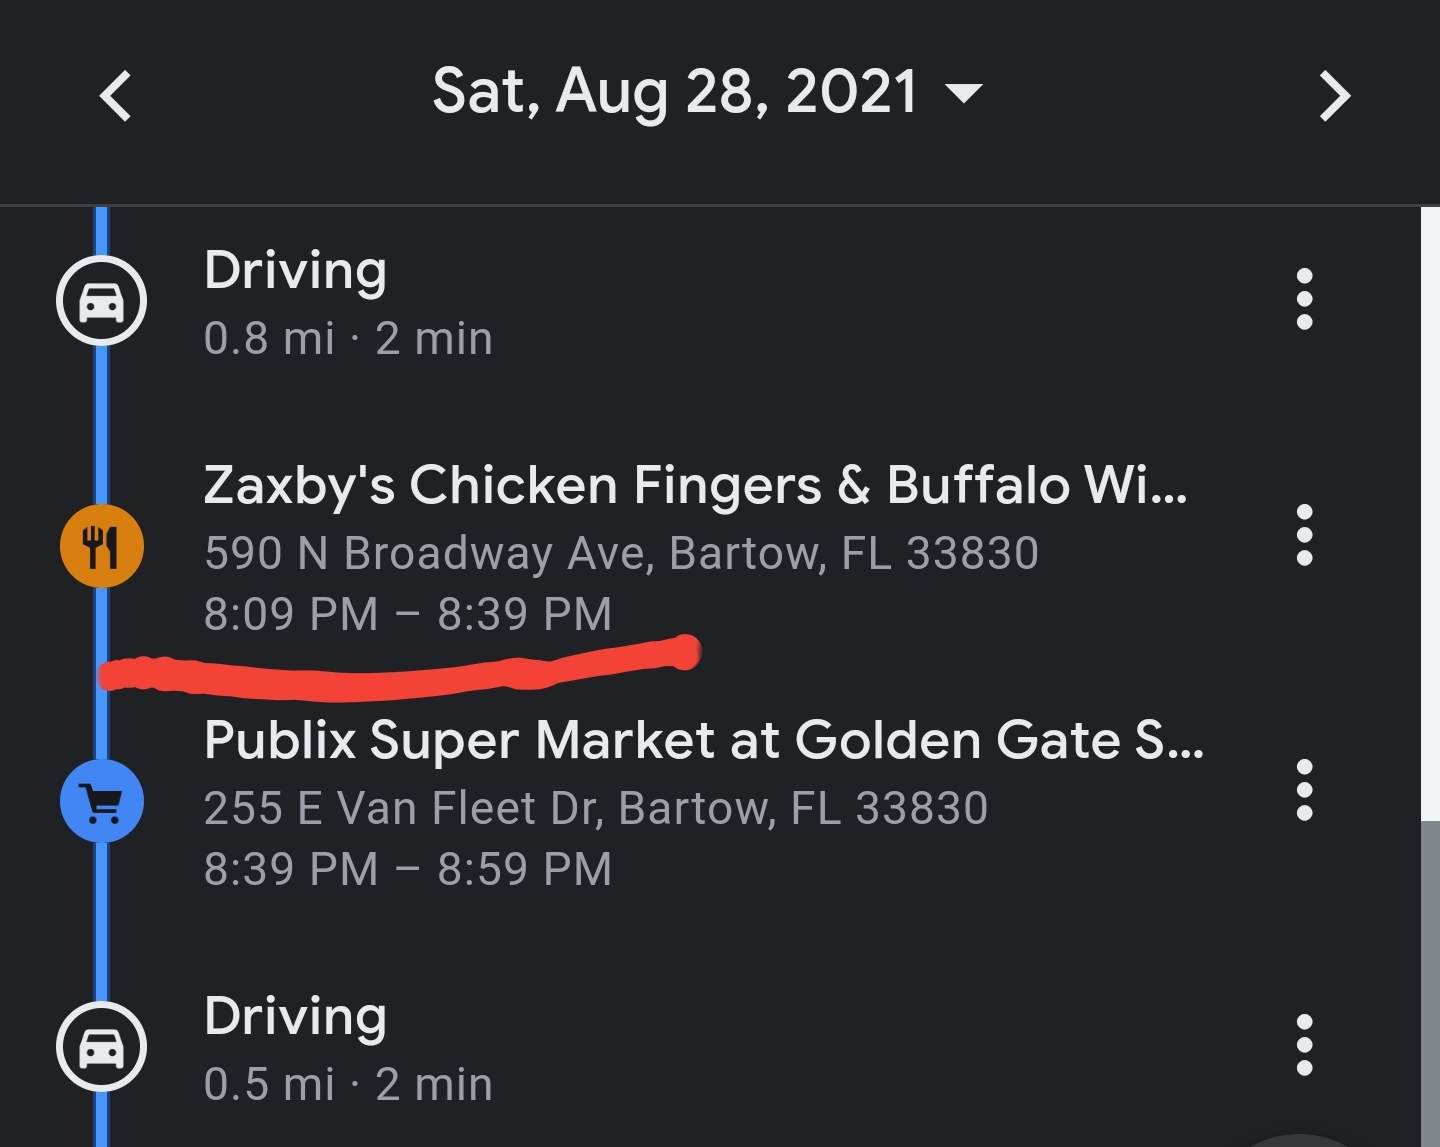1440x1147 pixels.
Task: Open the first Driving 0.8 mi segment
Action: click(x=347, y=303)
